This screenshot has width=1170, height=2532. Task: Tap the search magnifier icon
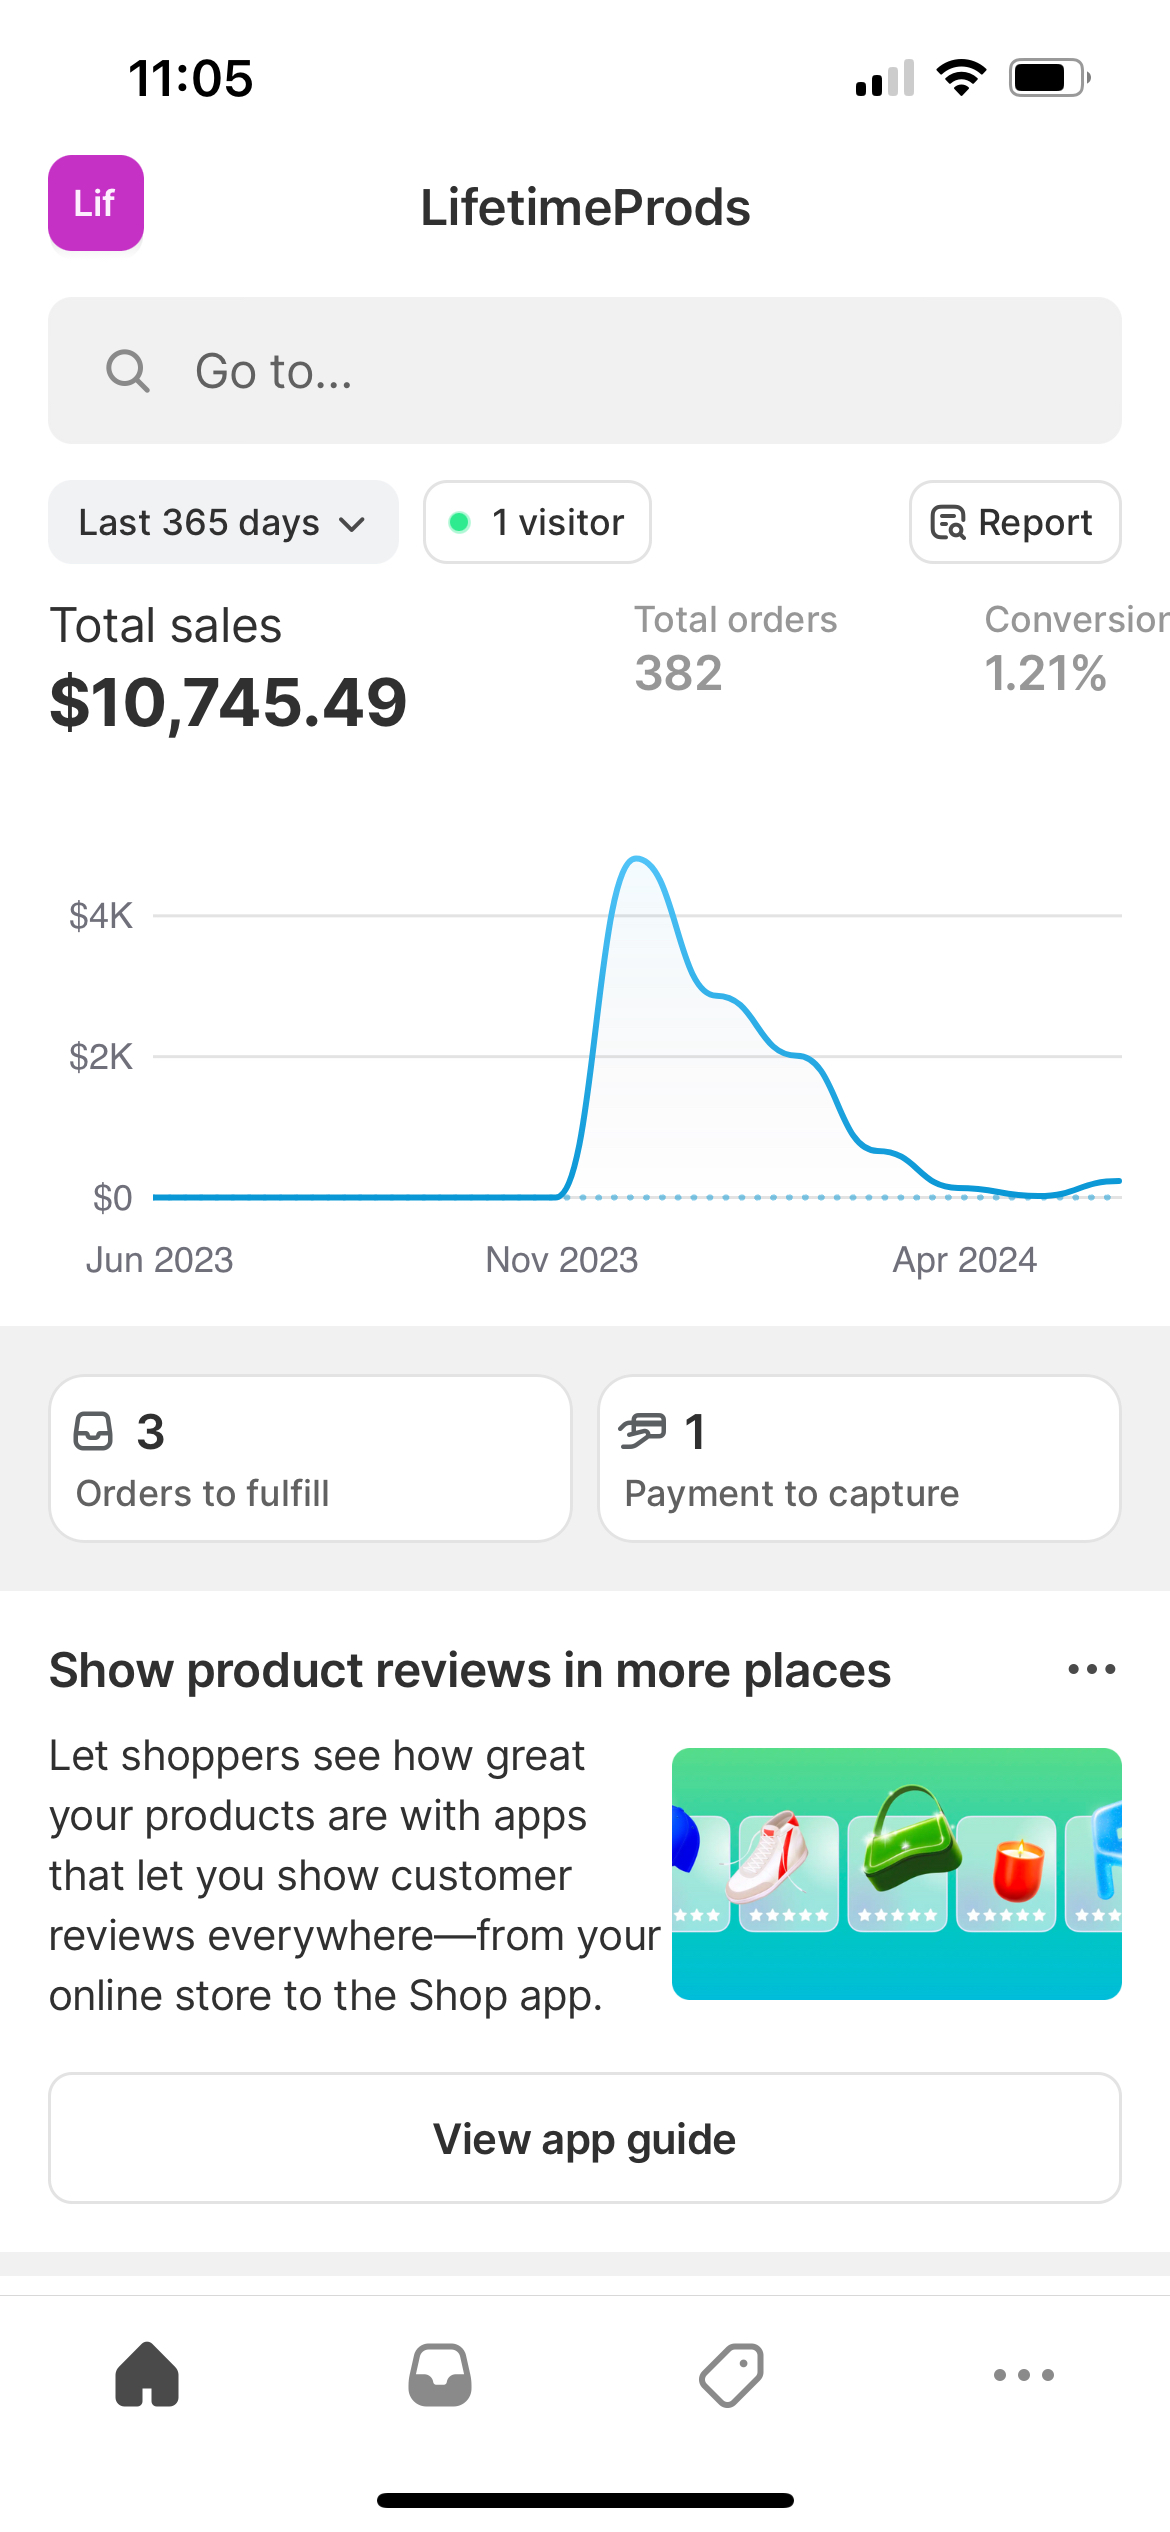coord(128,371)
